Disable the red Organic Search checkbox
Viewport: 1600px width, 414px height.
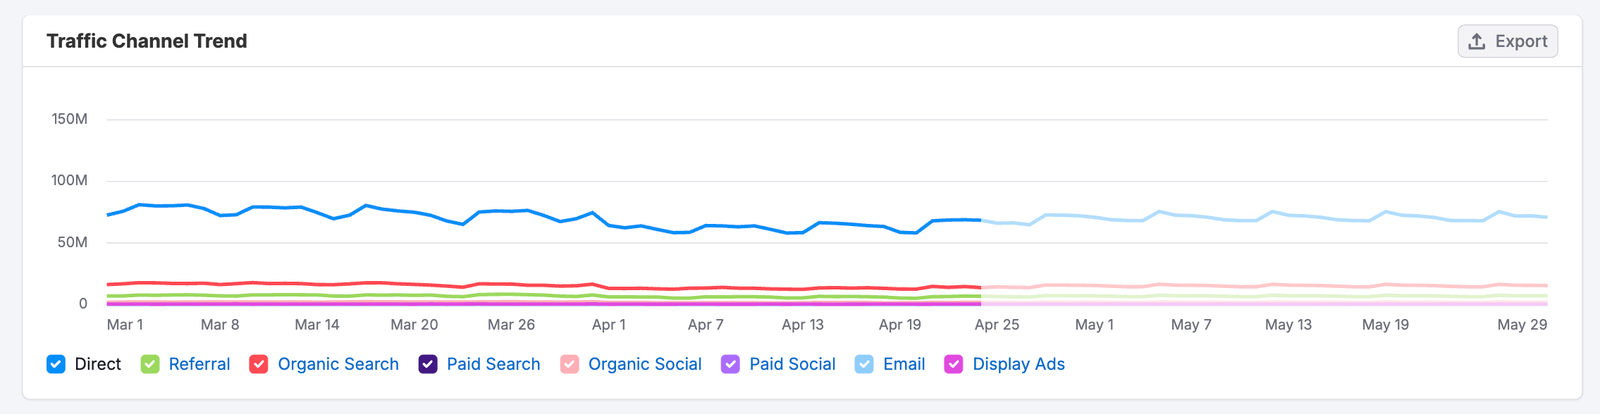[259, 364]
